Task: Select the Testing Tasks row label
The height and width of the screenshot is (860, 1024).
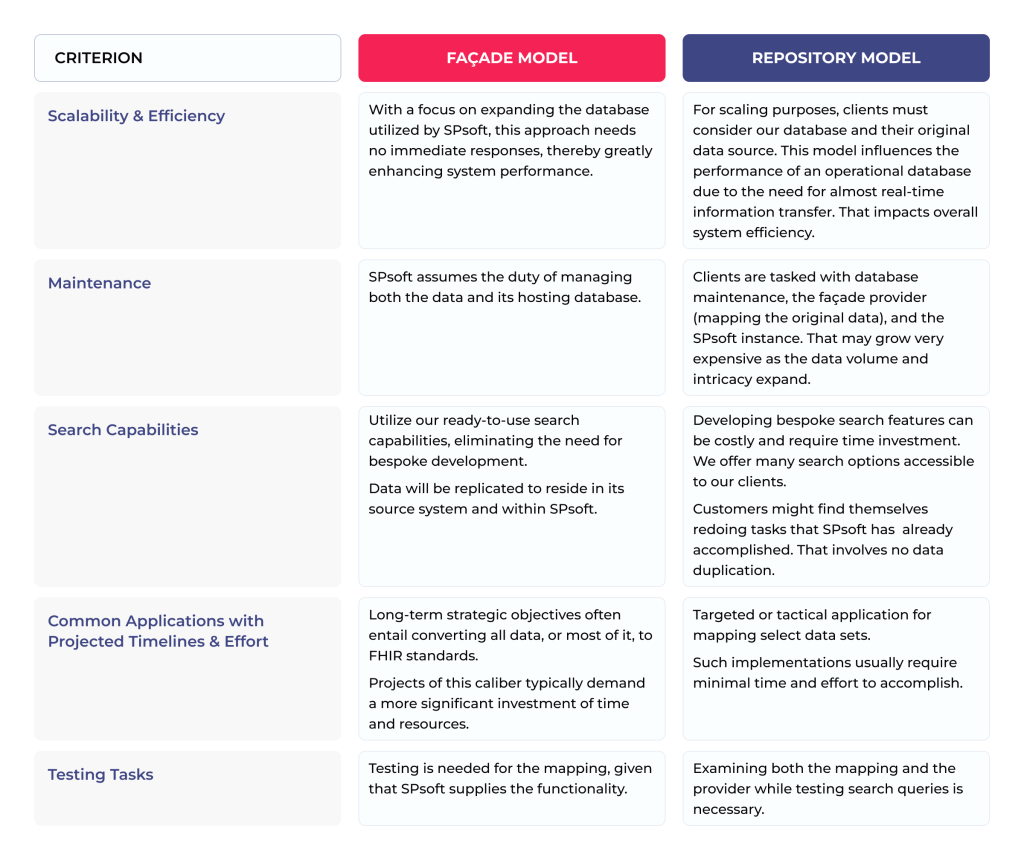Action: click(100, 775)
